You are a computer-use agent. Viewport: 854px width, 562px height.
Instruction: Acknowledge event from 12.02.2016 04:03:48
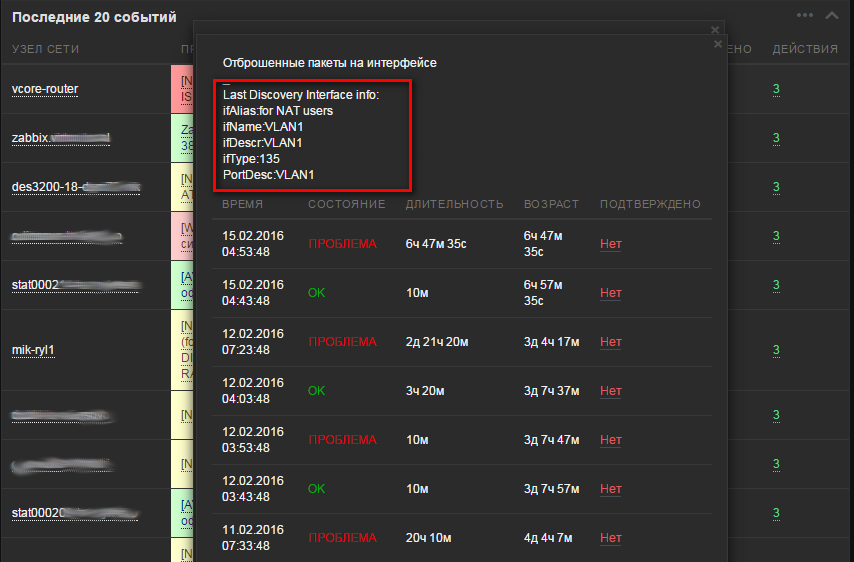click(x=611, y=391)
